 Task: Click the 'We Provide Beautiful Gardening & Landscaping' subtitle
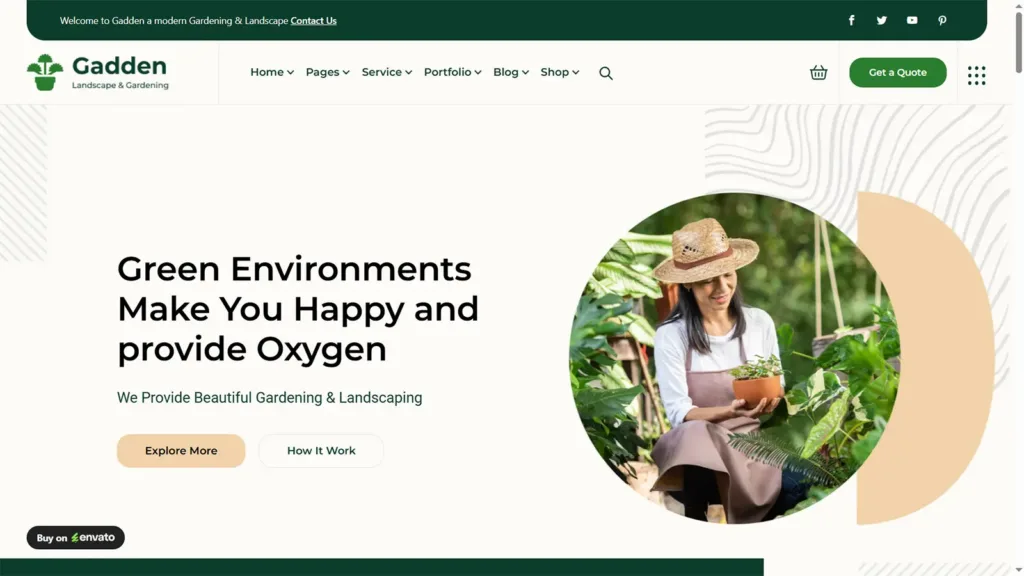[270, 398]
